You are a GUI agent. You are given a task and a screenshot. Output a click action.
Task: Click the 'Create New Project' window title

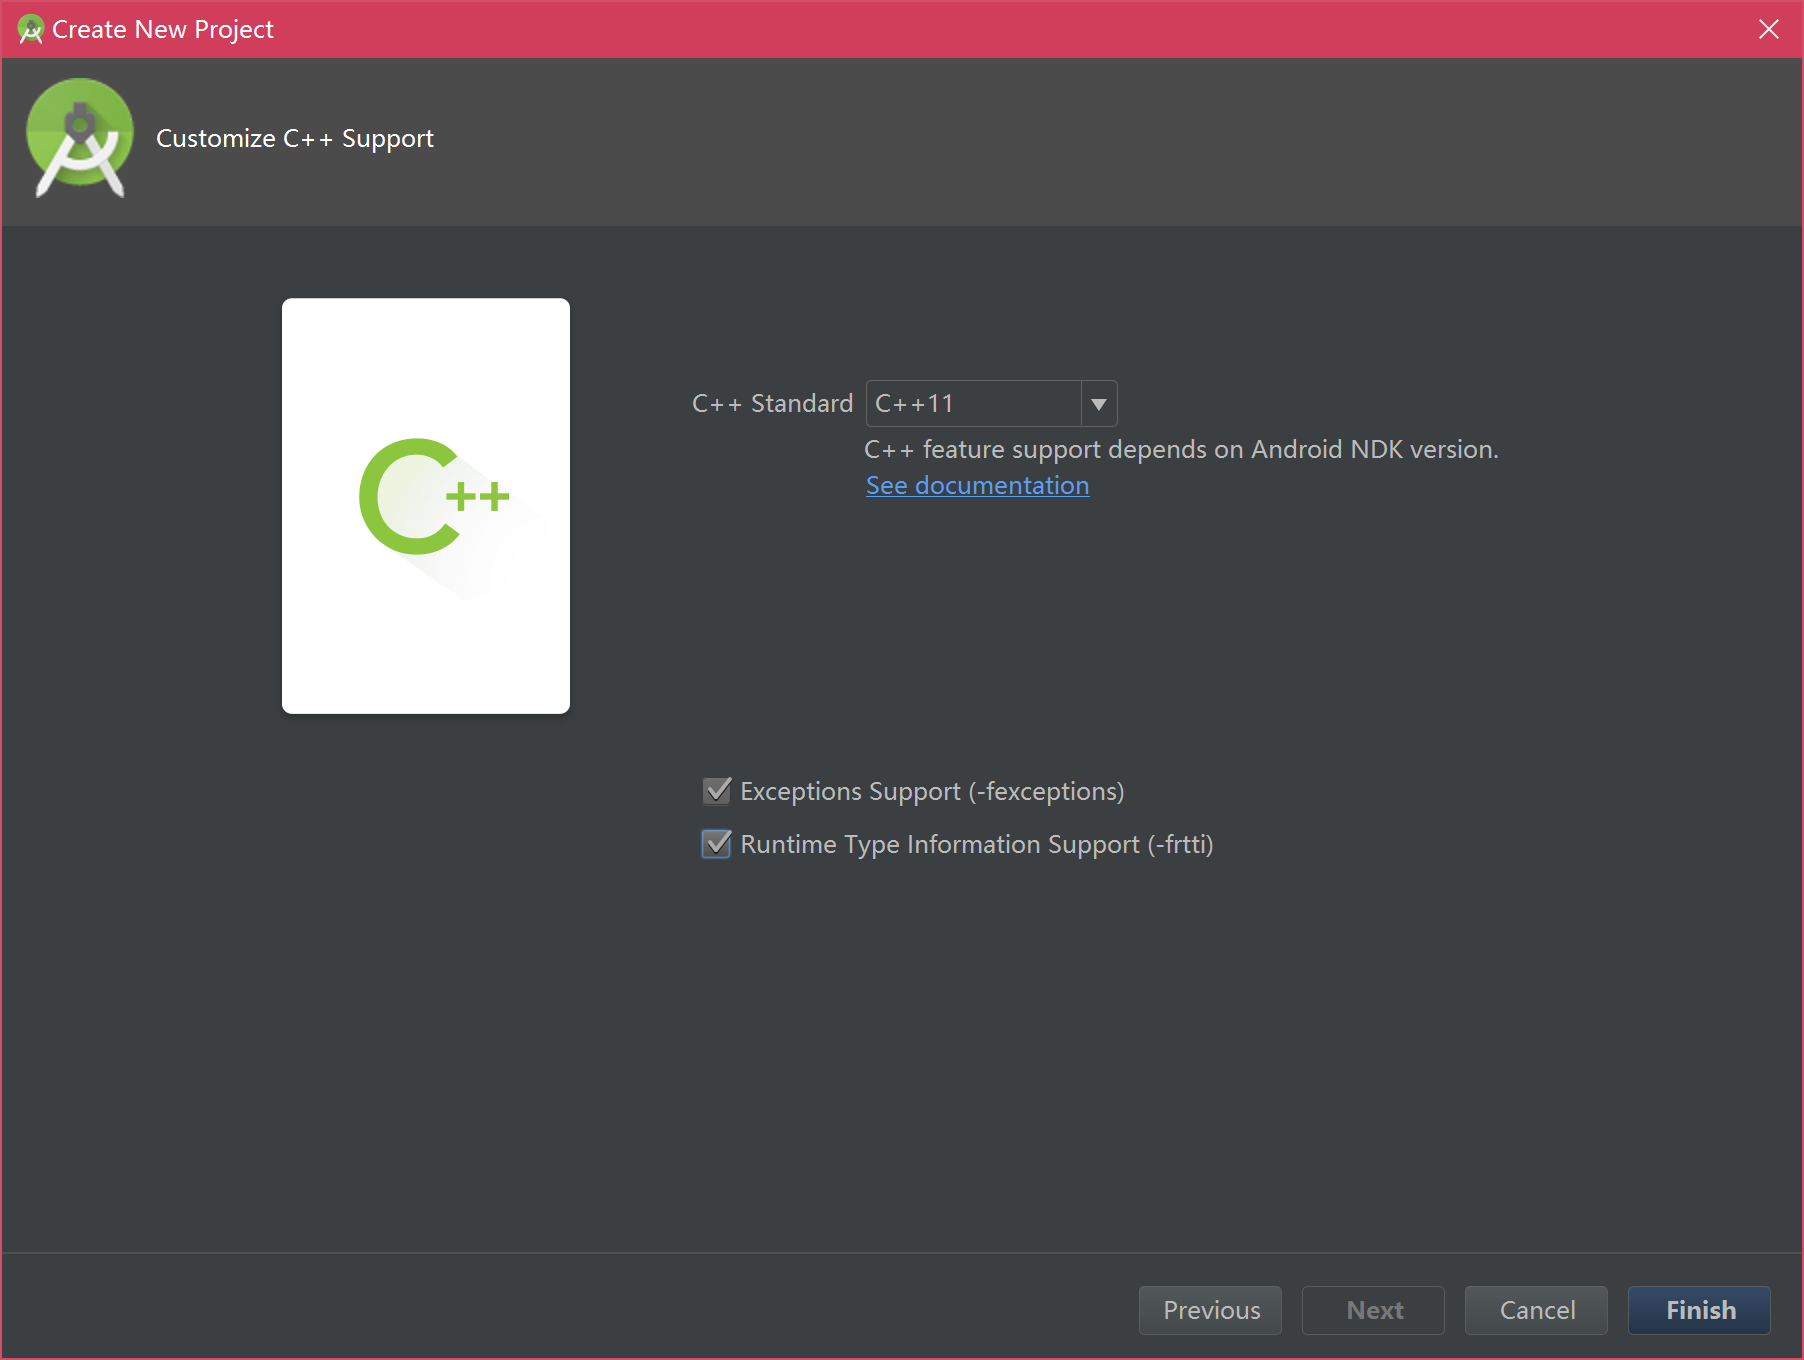163,30
